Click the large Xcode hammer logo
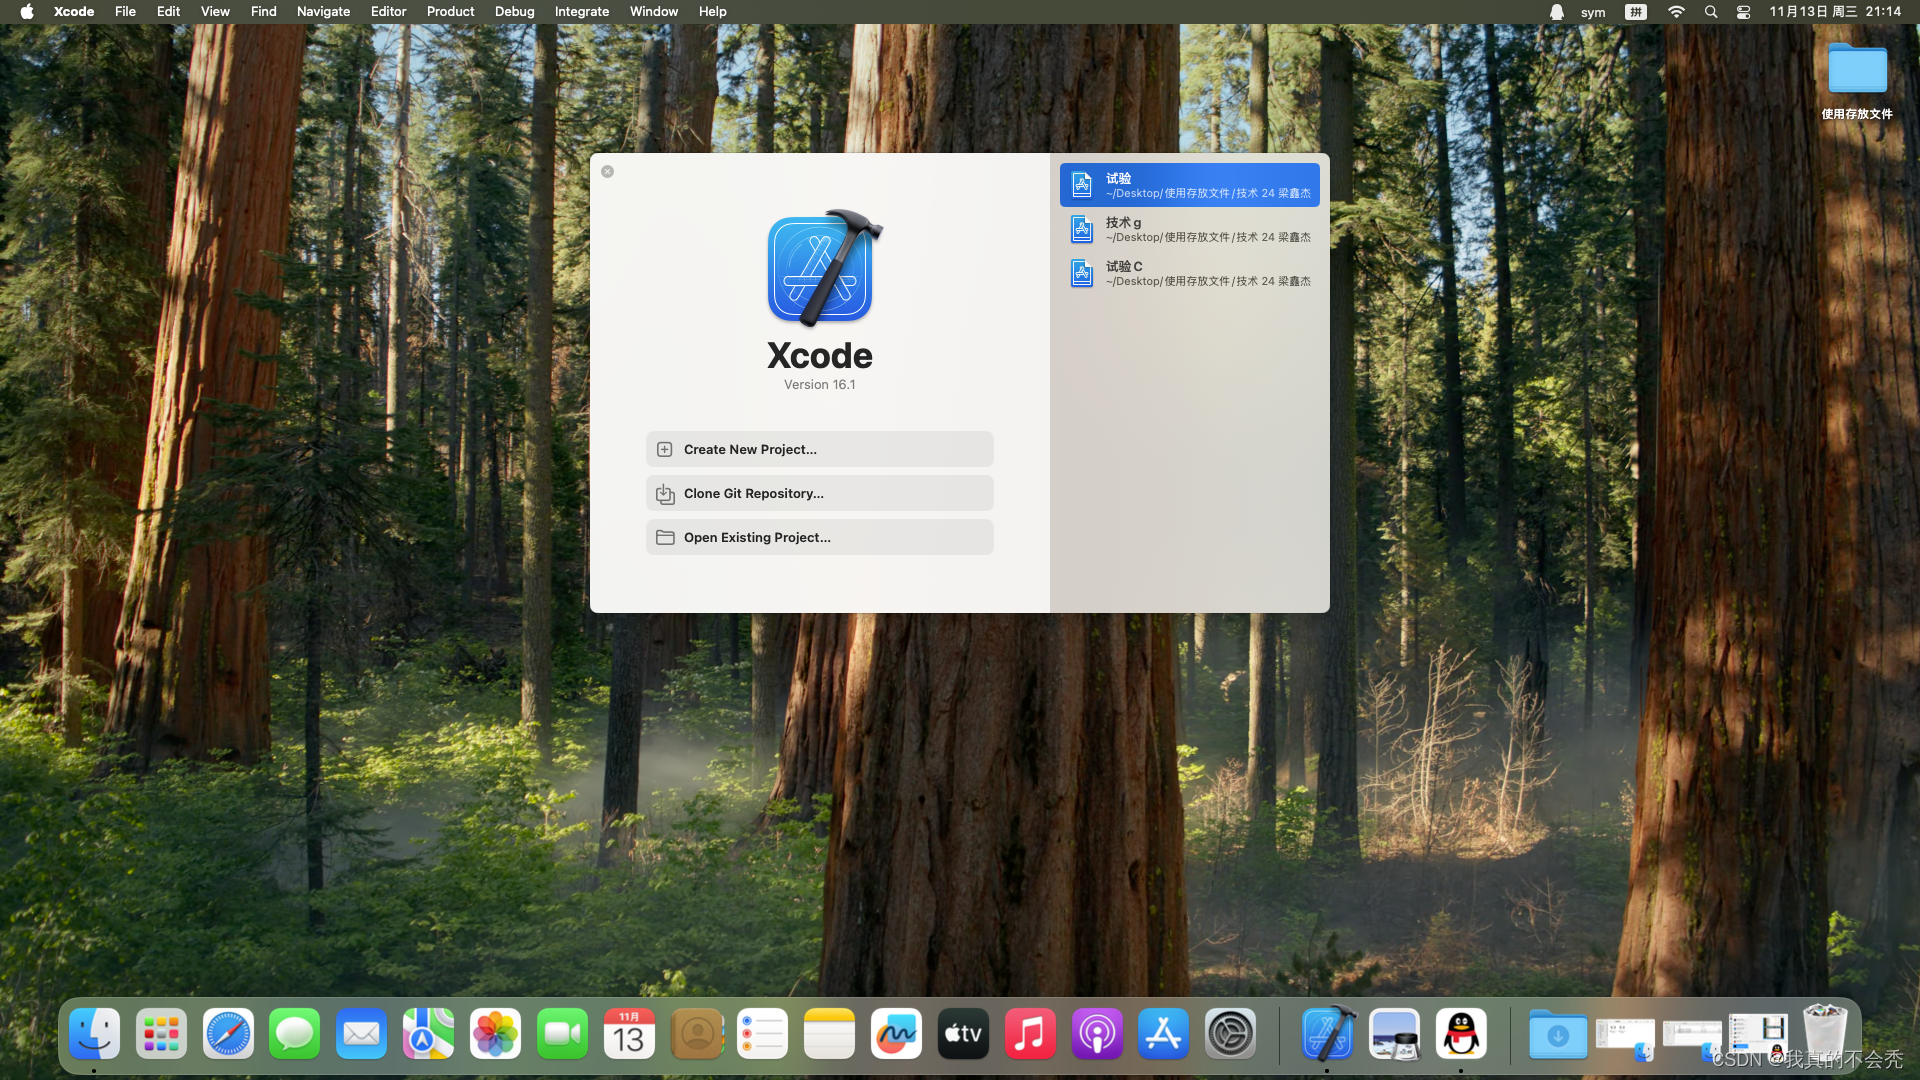 tap(824, 268)
